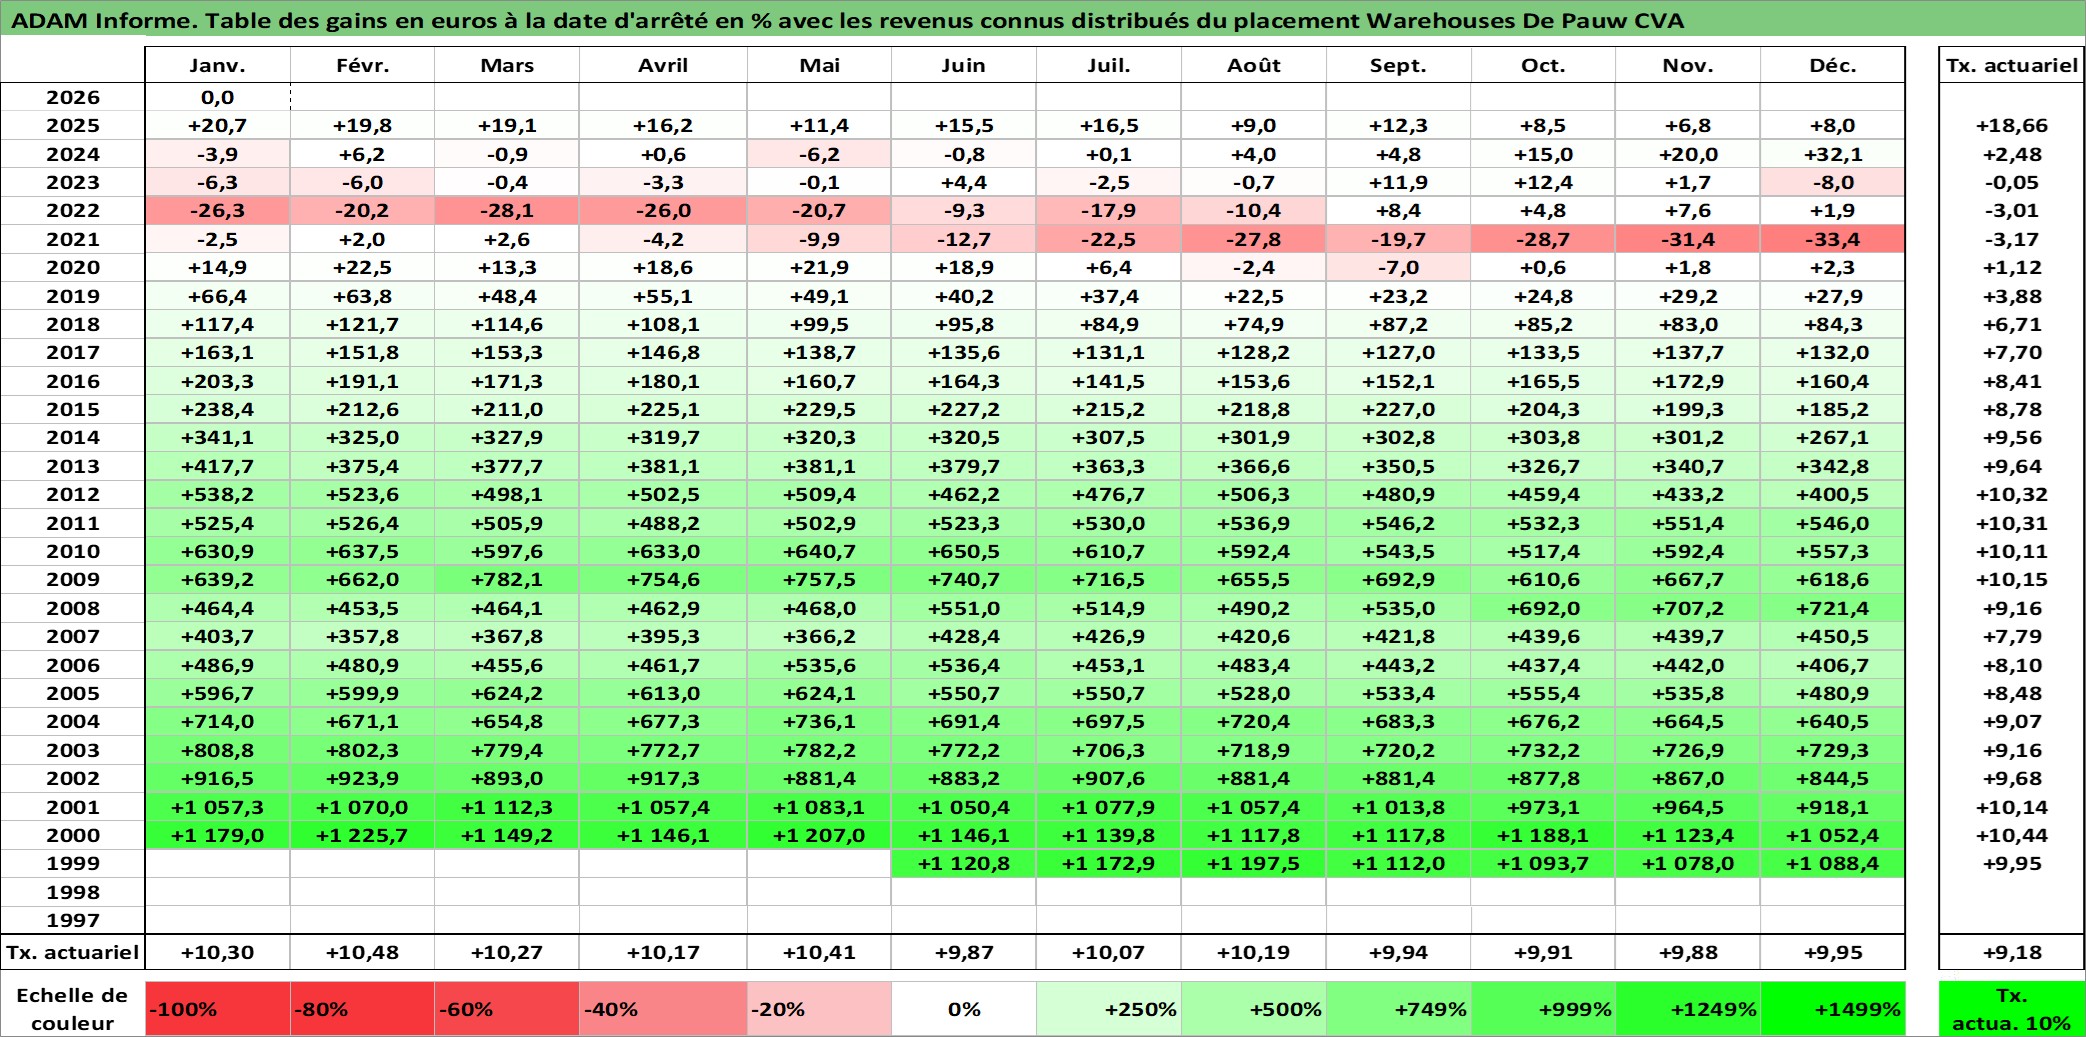Select cell +450,5 in the 2007 row

click(x=1833, y=637)
